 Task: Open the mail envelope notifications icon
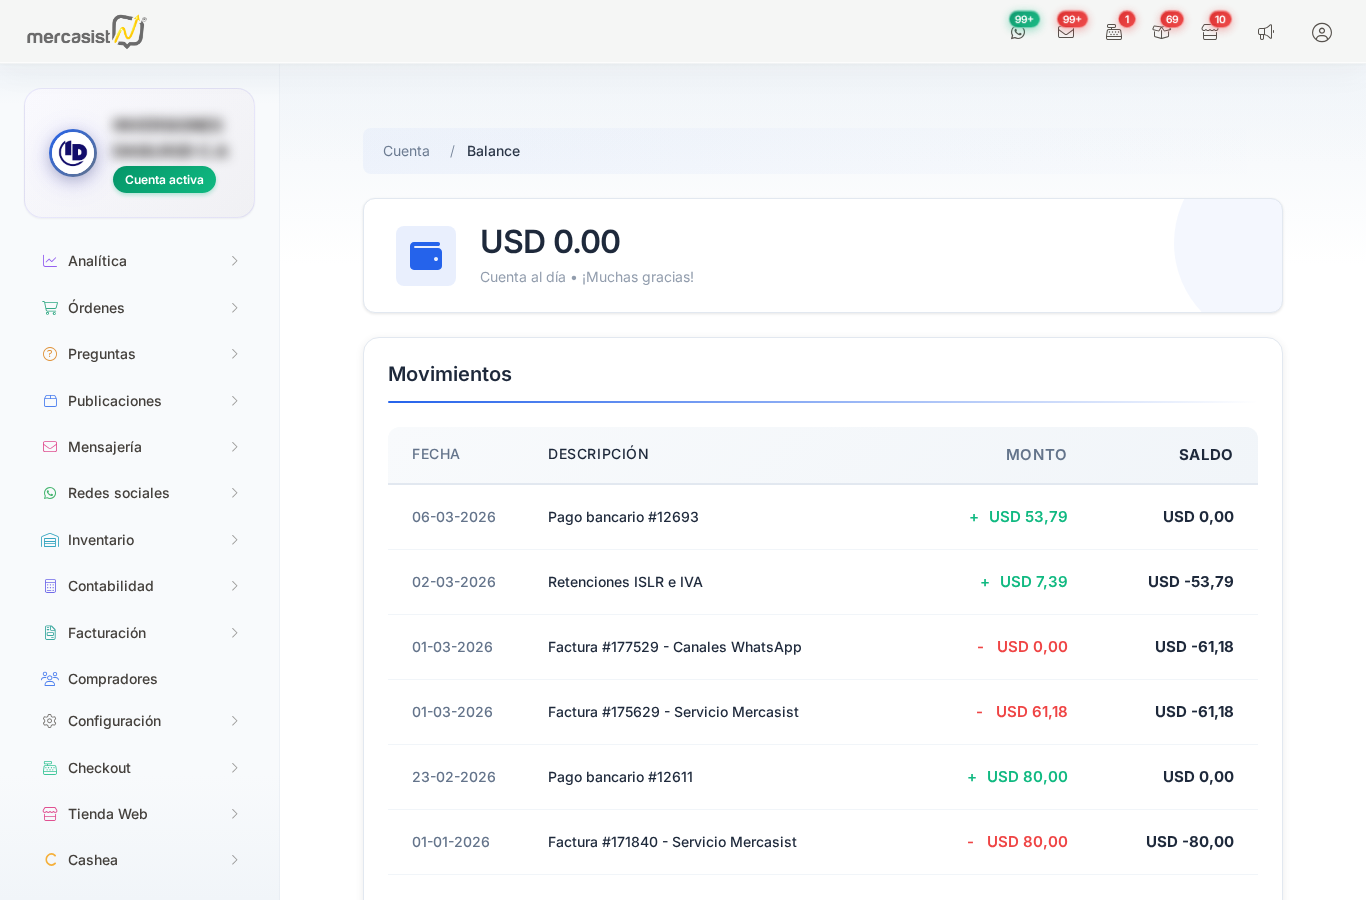[1066, 32]
